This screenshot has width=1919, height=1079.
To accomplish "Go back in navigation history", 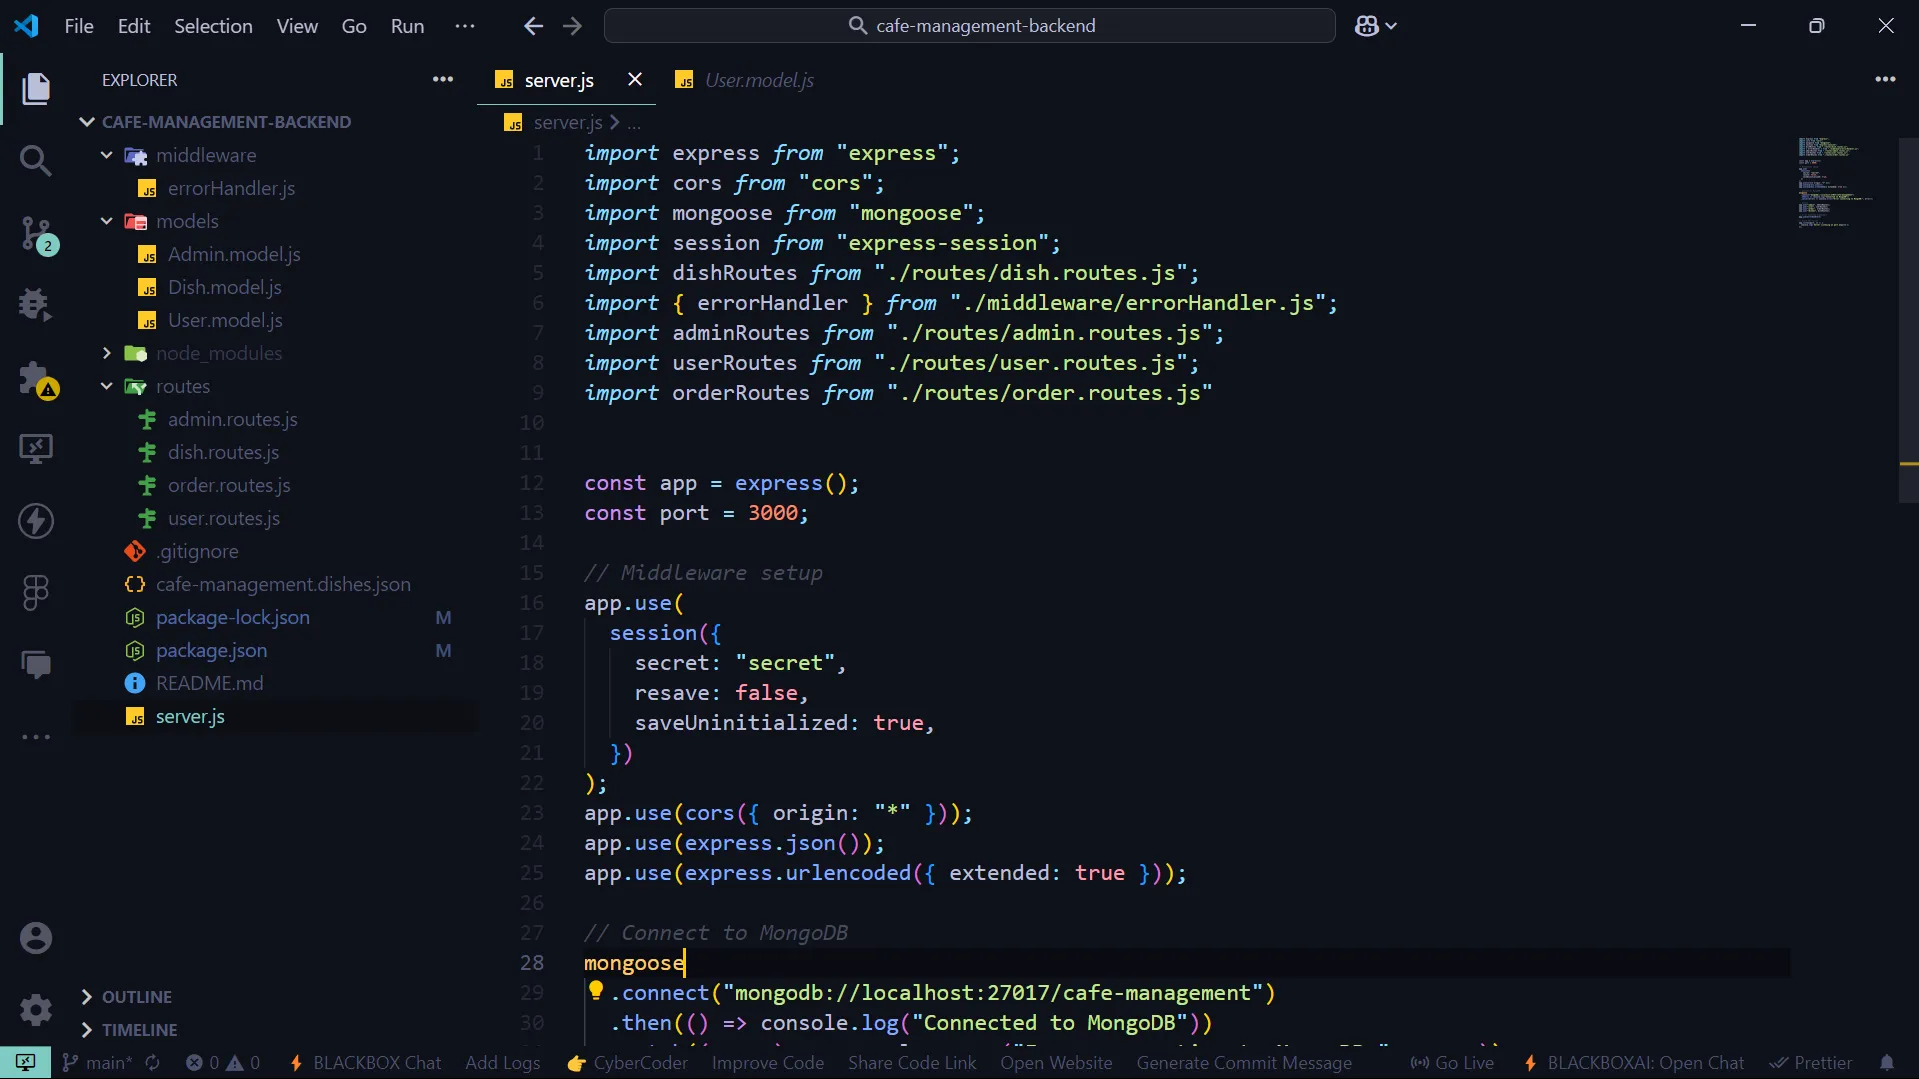I will [x=533, y=26].
